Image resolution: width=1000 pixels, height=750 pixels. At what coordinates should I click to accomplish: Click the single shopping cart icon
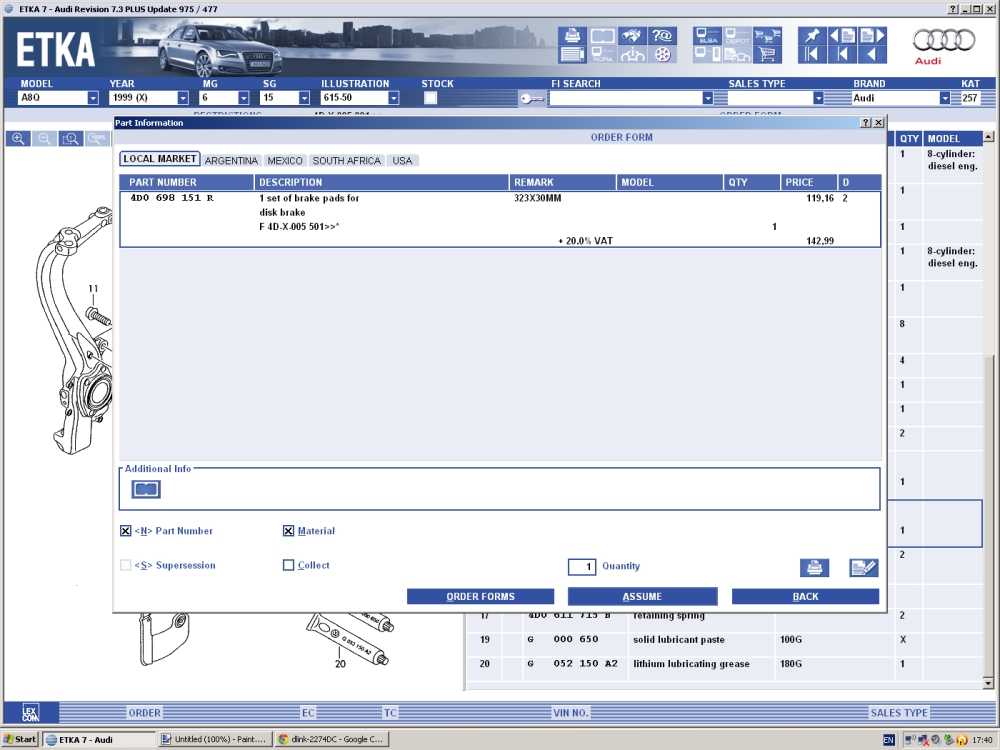click(x=767, y=54)
